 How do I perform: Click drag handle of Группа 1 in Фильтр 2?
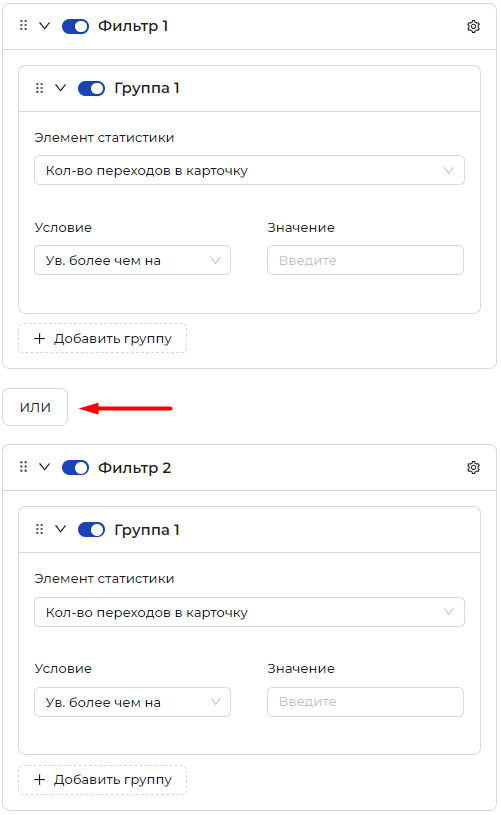click(39, 529)
